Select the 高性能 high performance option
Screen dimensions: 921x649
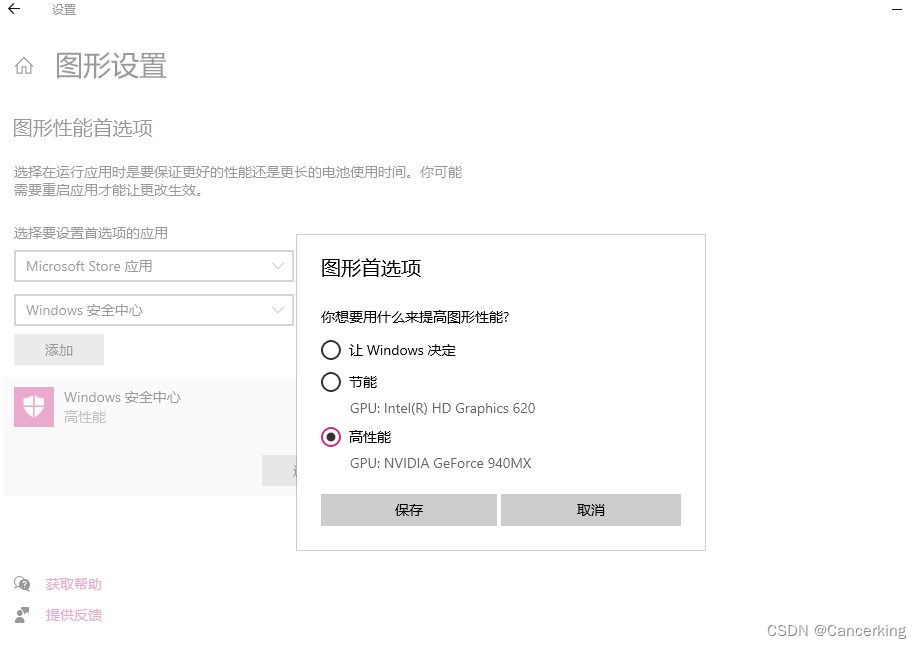point(331,437)
